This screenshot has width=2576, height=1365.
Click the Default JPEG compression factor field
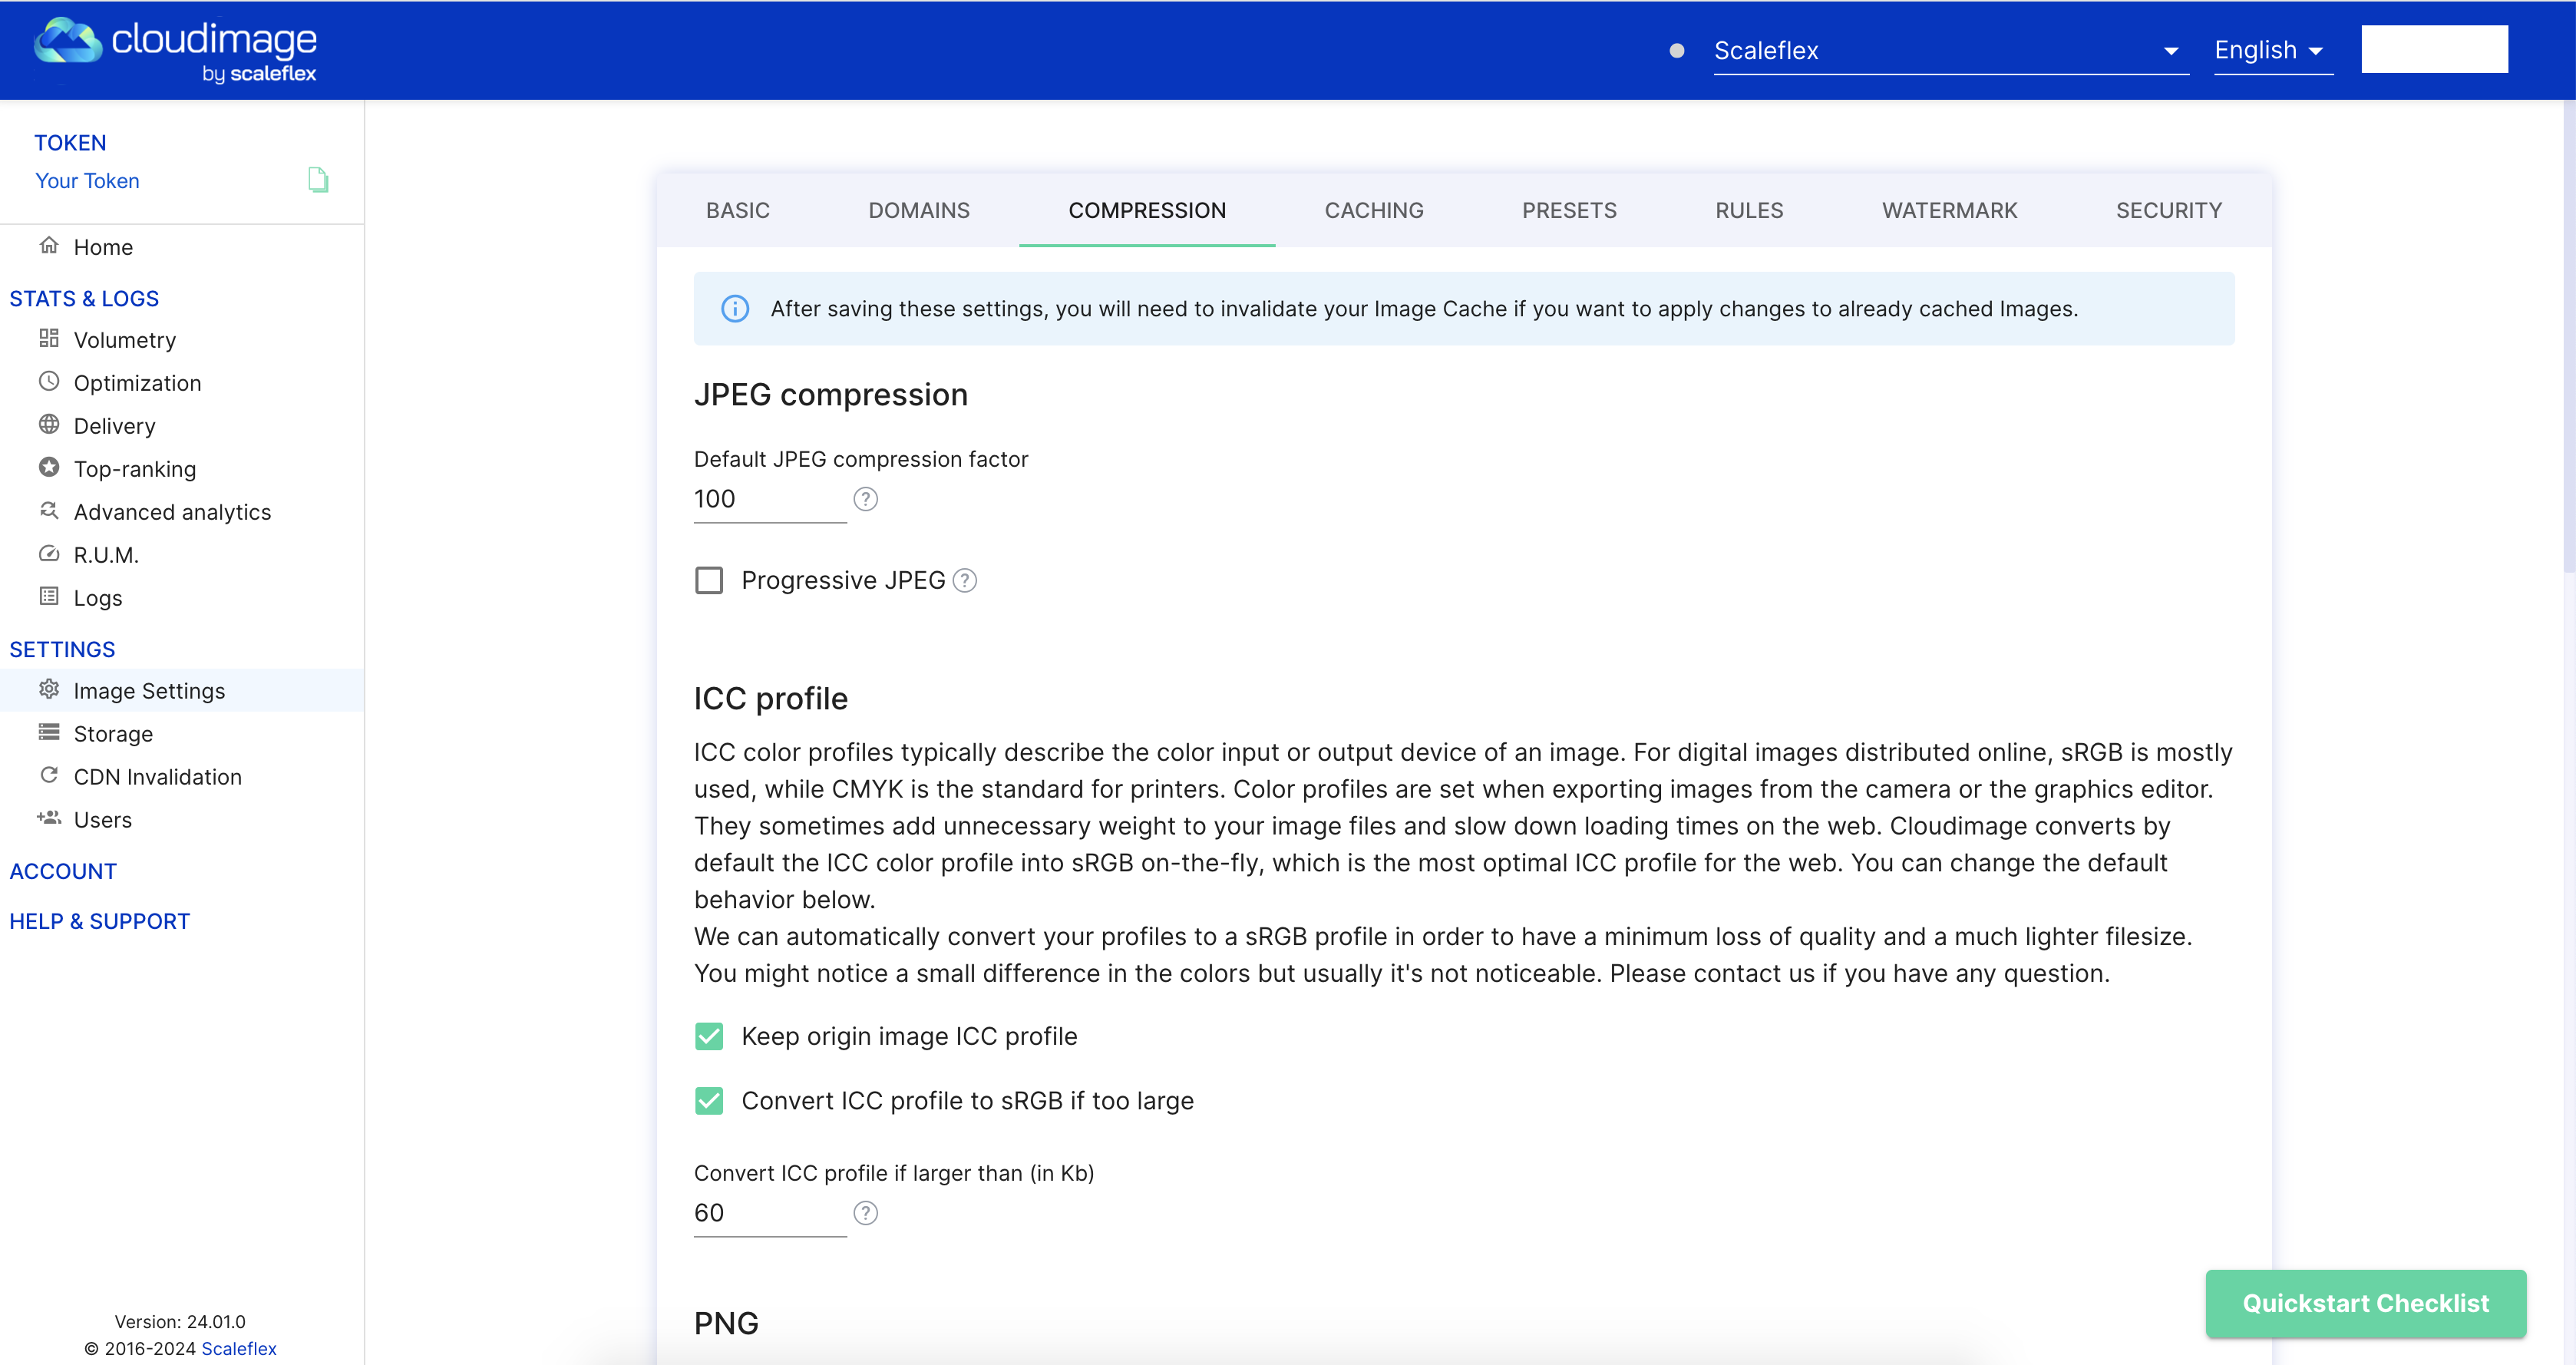click(768, 499)
